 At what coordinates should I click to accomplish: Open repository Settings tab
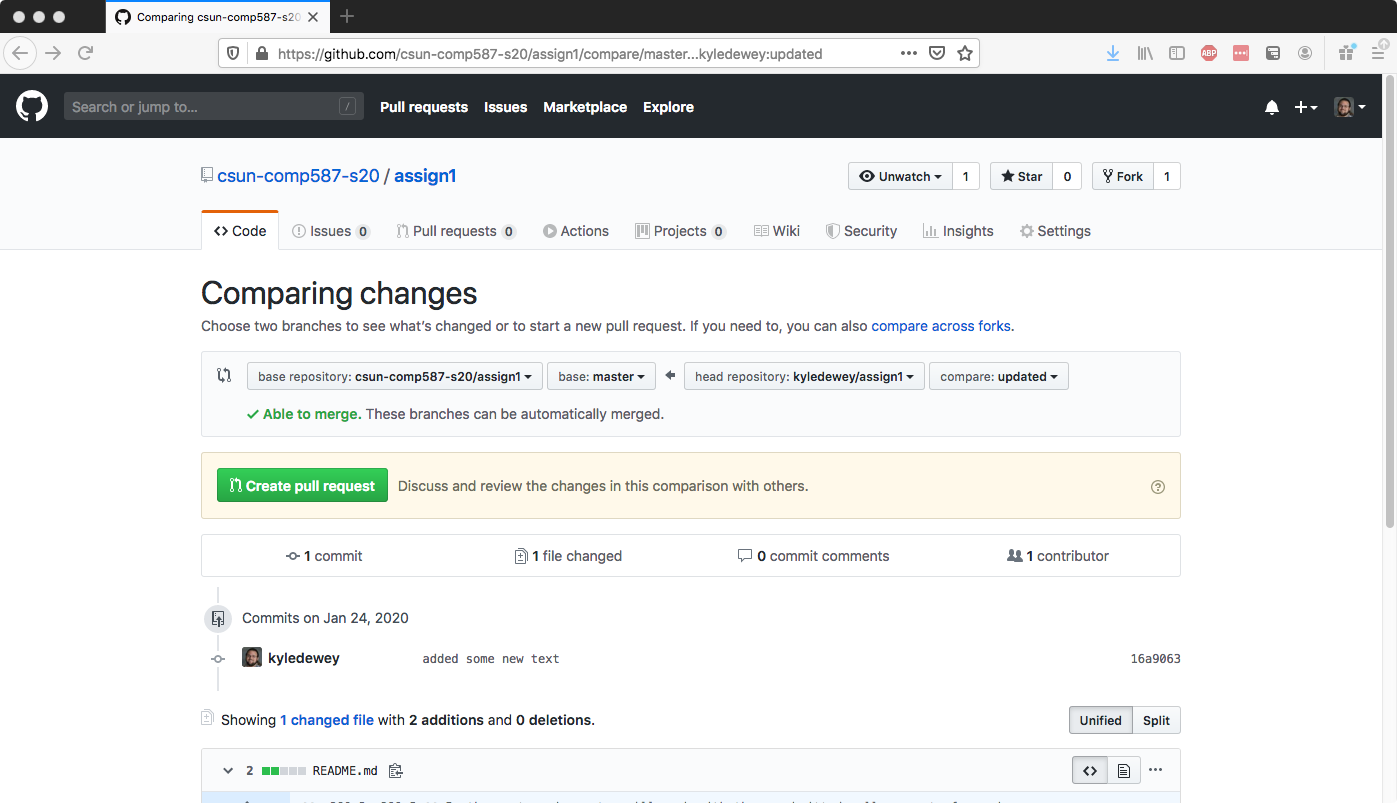click(1055, 231)
